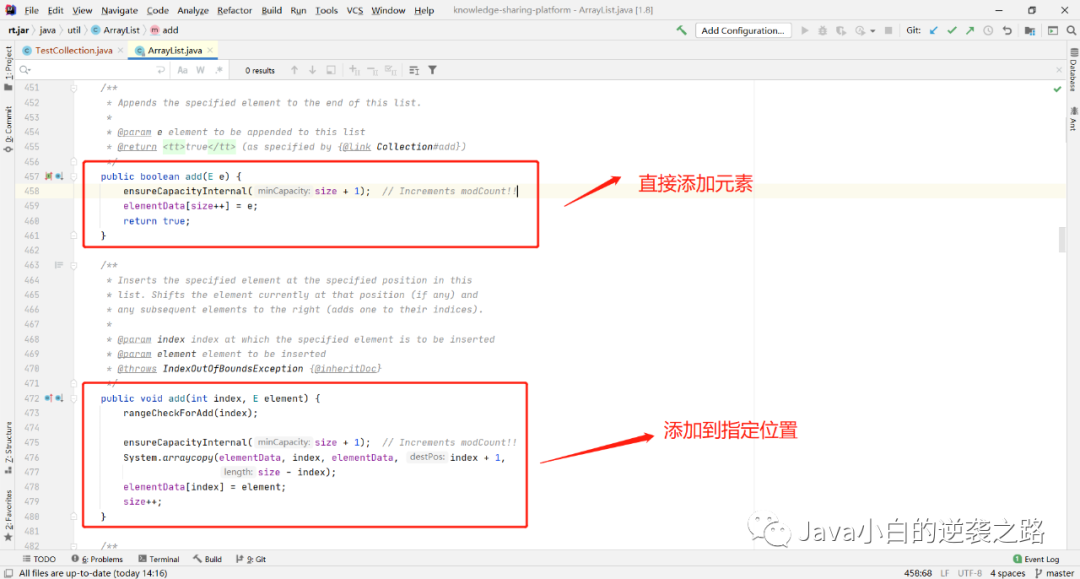Click the Git Rollback undo icon
The width and height of the screenshot is (1080, 579).
click(x=1007, y=30)
